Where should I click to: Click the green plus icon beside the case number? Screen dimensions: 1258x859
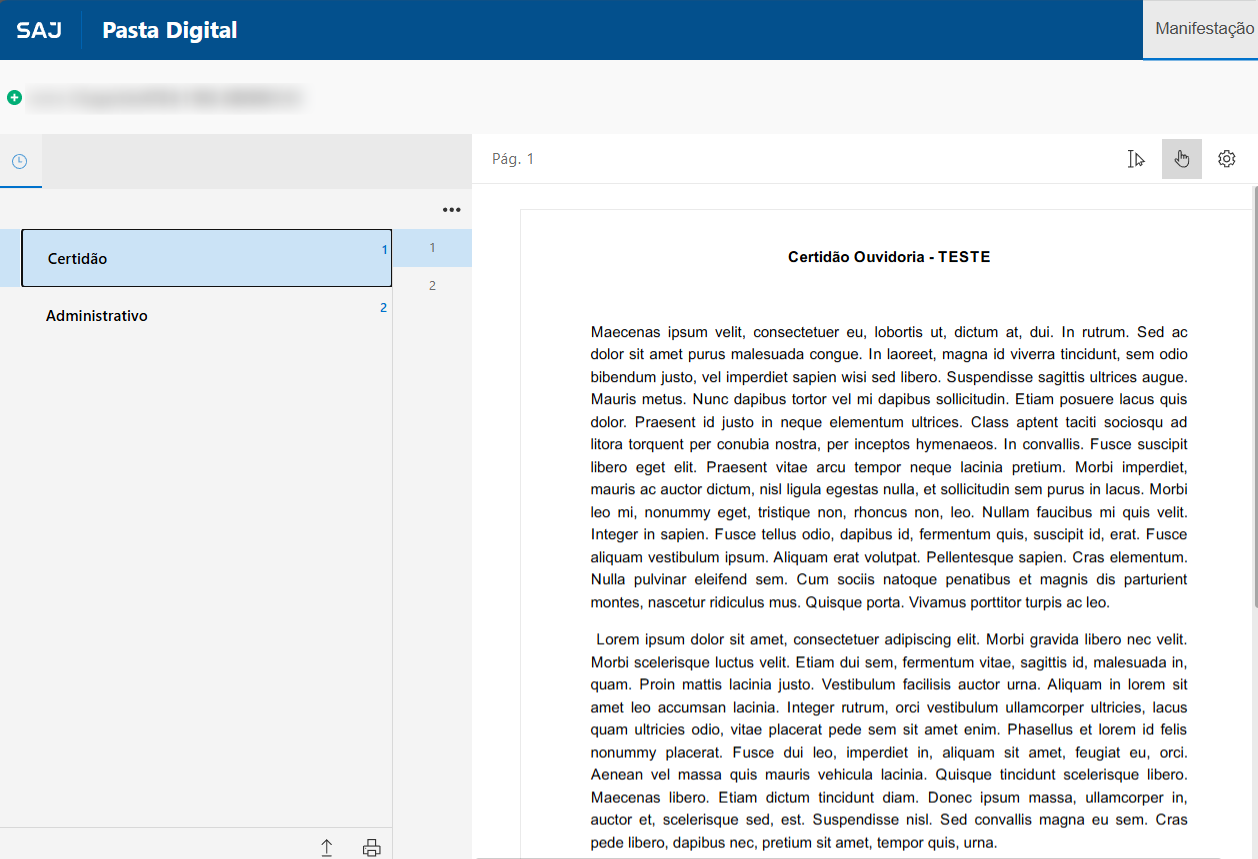tap(14, 98)
